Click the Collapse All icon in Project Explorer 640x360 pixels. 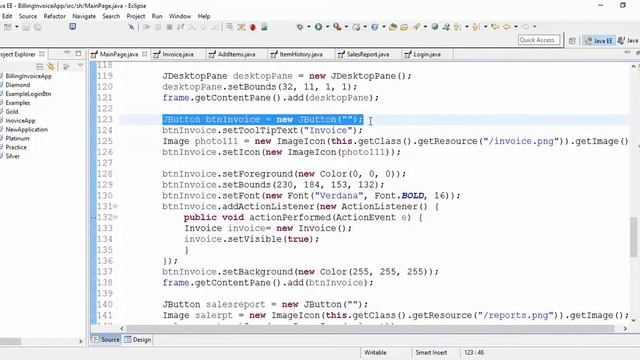[40, 66]
